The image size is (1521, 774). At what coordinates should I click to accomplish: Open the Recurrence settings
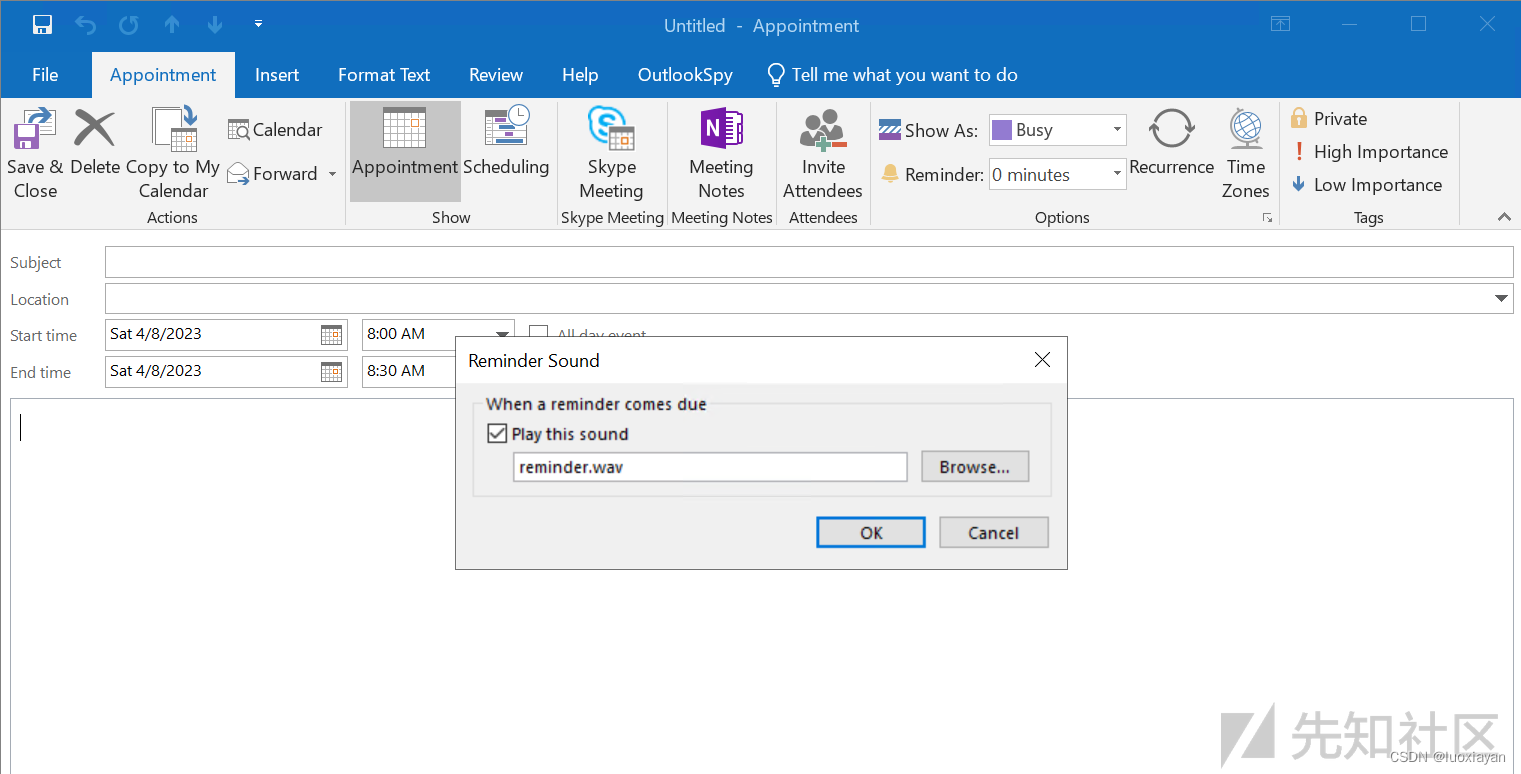[x=1171, y=143]
